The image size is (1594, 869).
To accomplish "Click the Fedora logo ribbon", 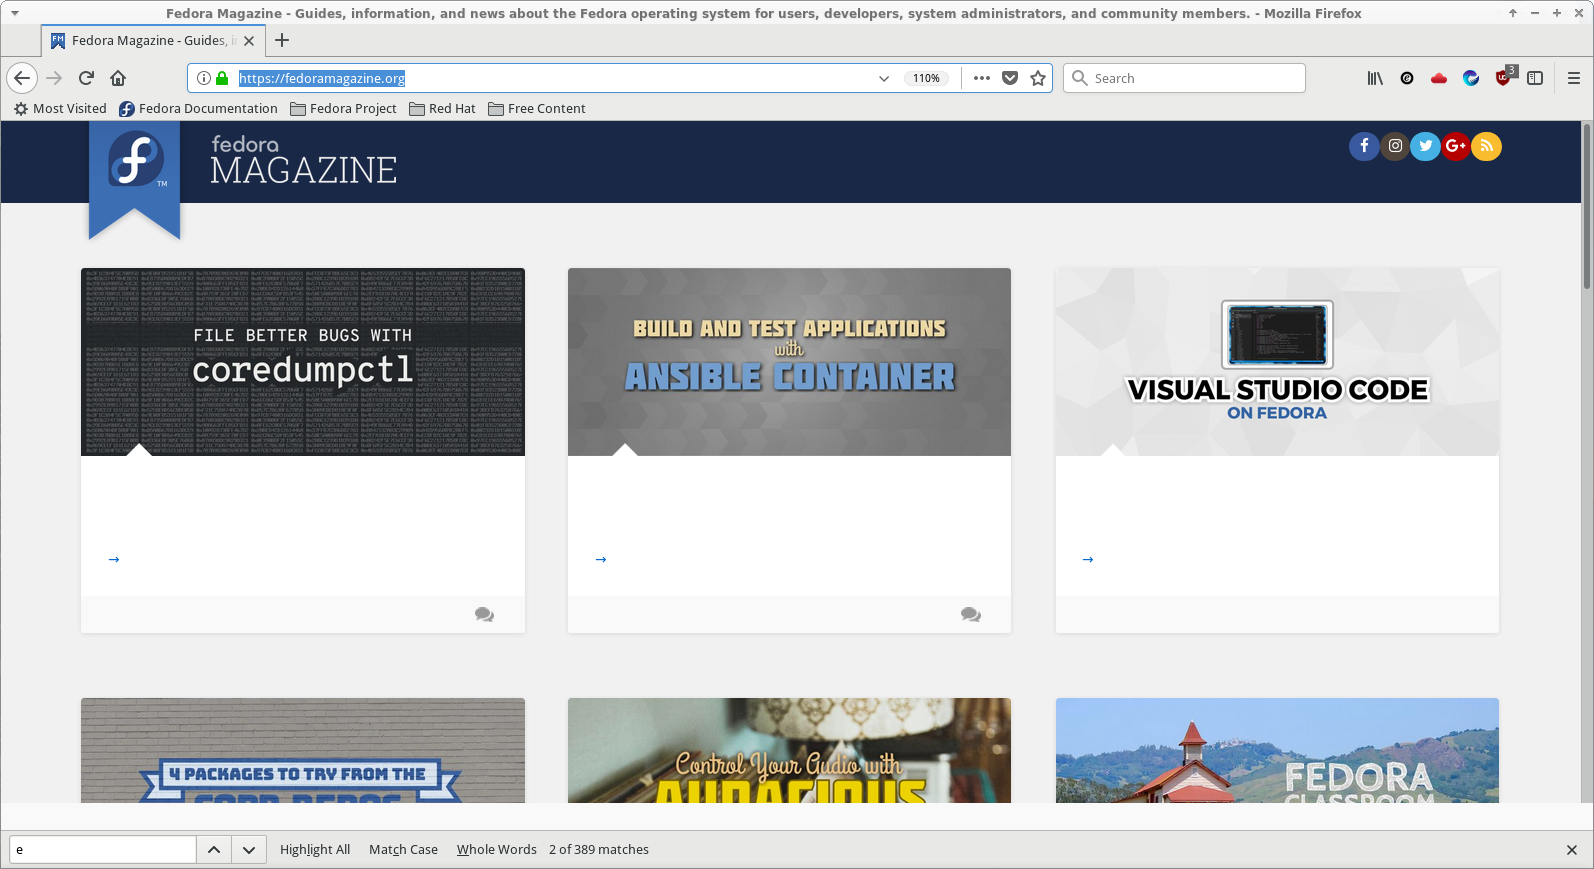I will point(134,180).
